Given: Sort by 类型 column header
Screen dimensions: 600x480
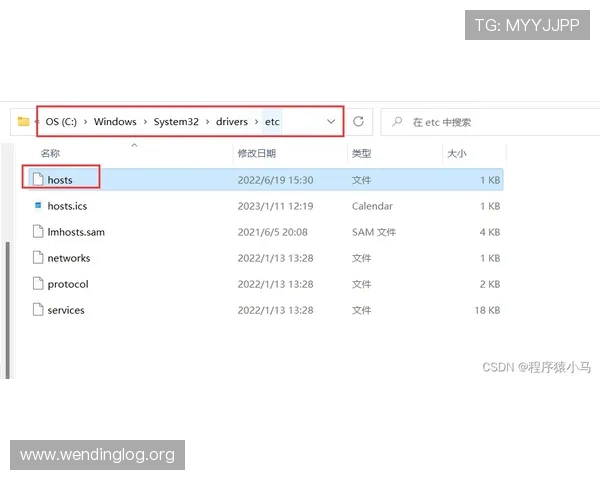Looking at the screenshot, I should [x=361, y=153].
